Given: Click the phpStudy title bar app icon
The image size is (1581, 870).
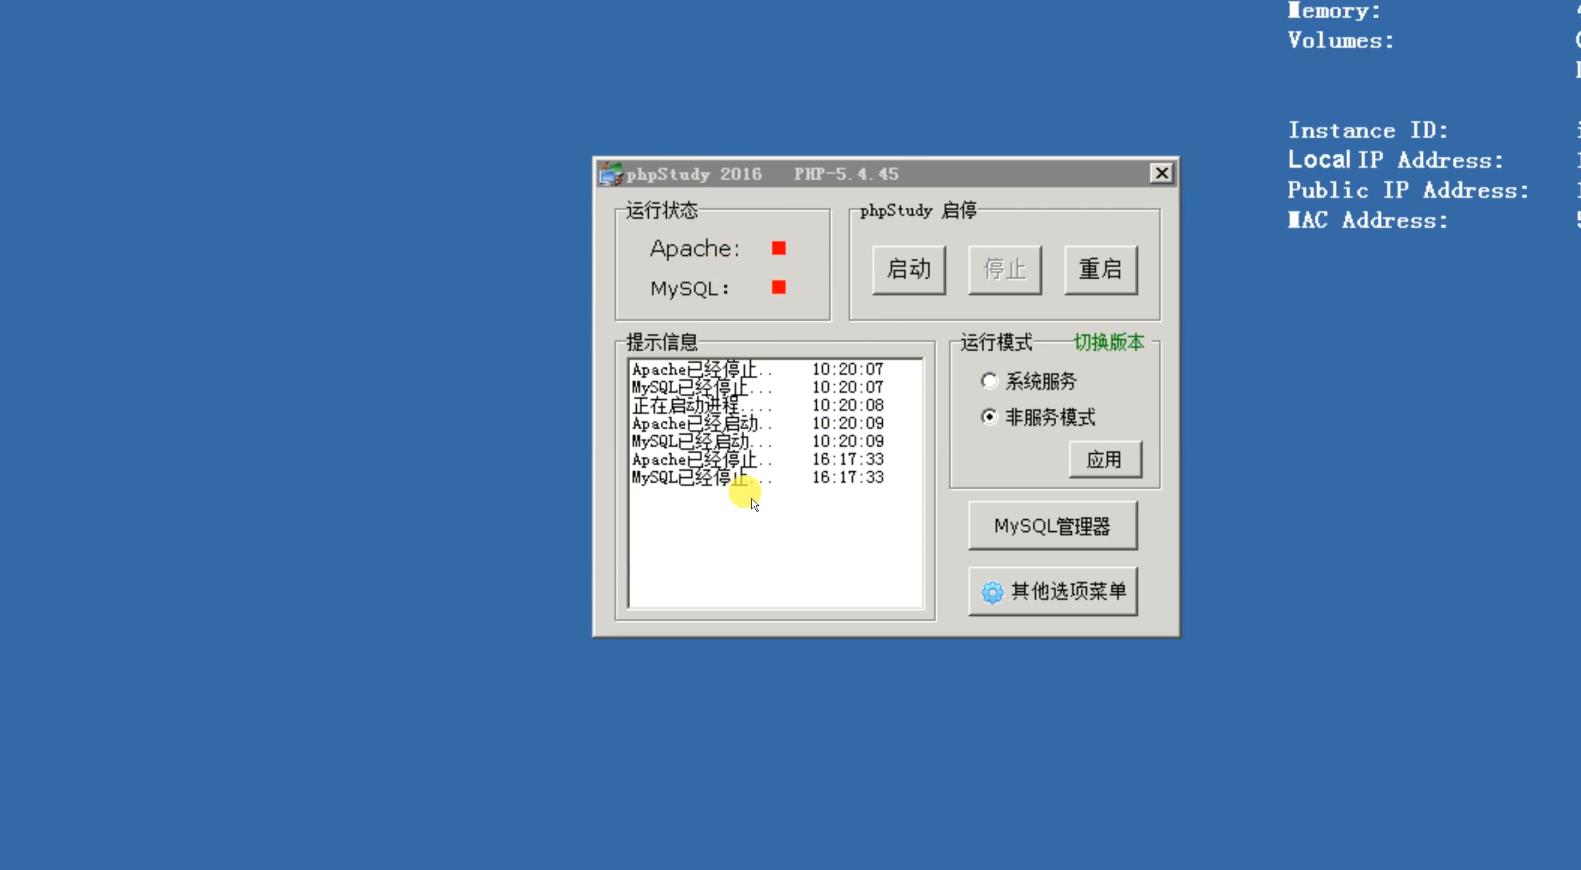Looking at the screenshot, I should click(611, 174).
